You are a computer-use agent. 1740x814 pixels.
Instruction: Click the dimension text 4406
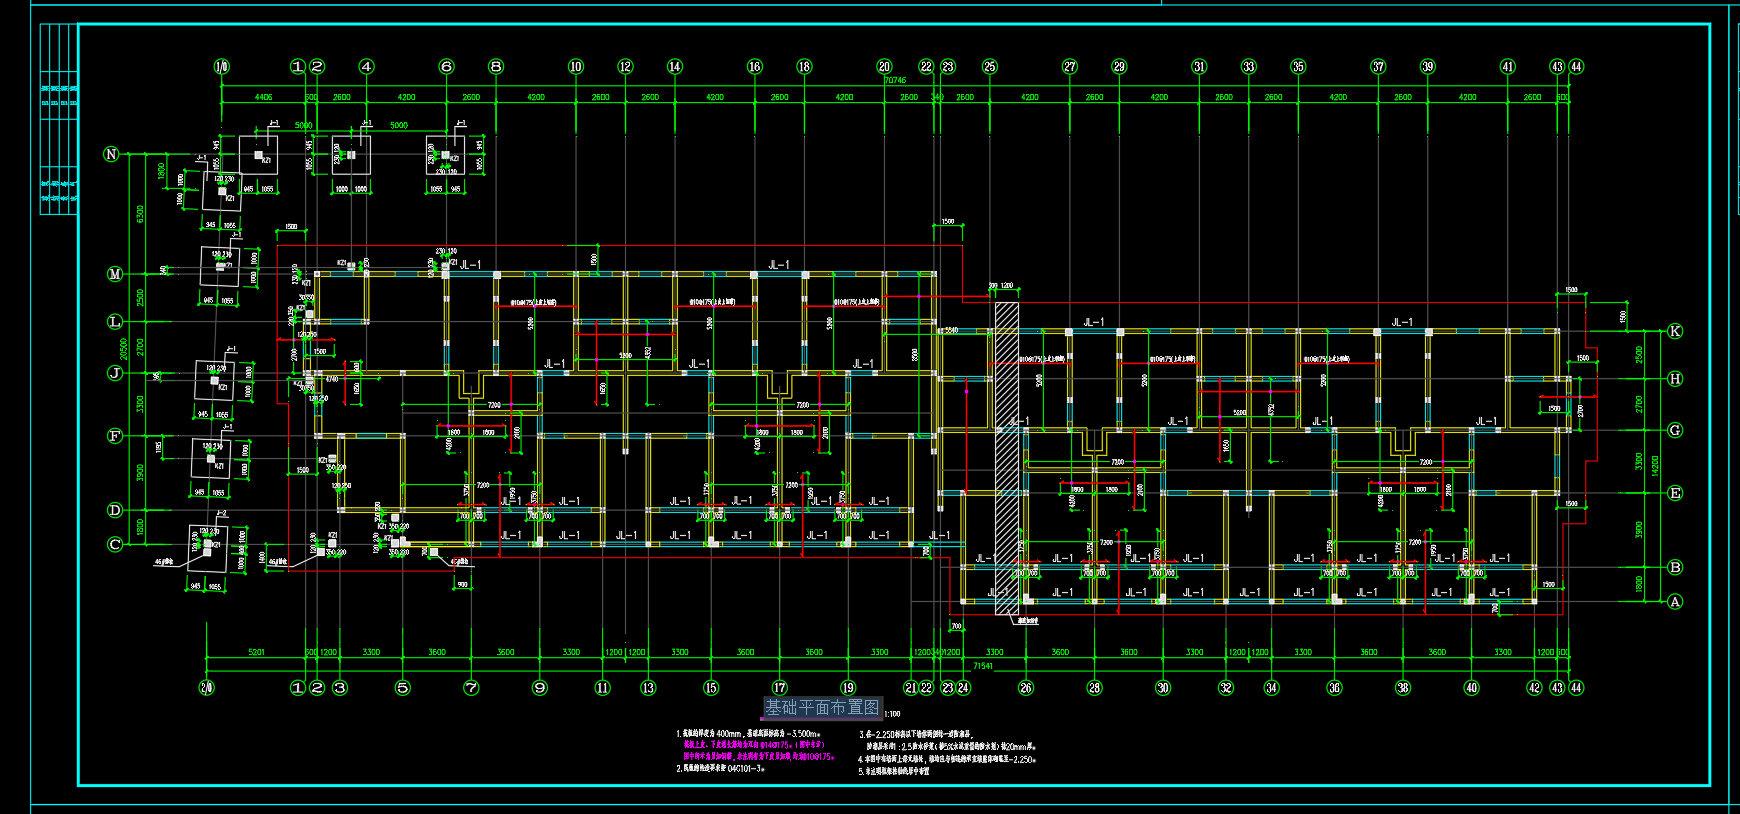263,98
